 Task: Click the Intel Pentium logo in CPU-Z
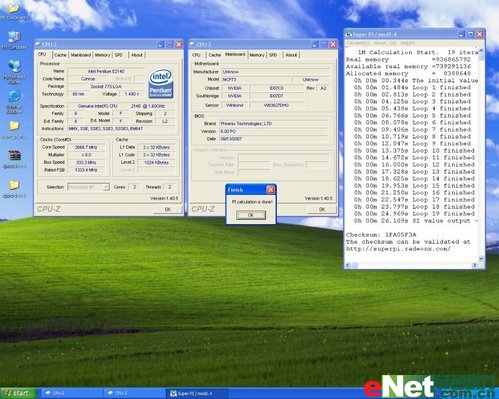[161, 83]
